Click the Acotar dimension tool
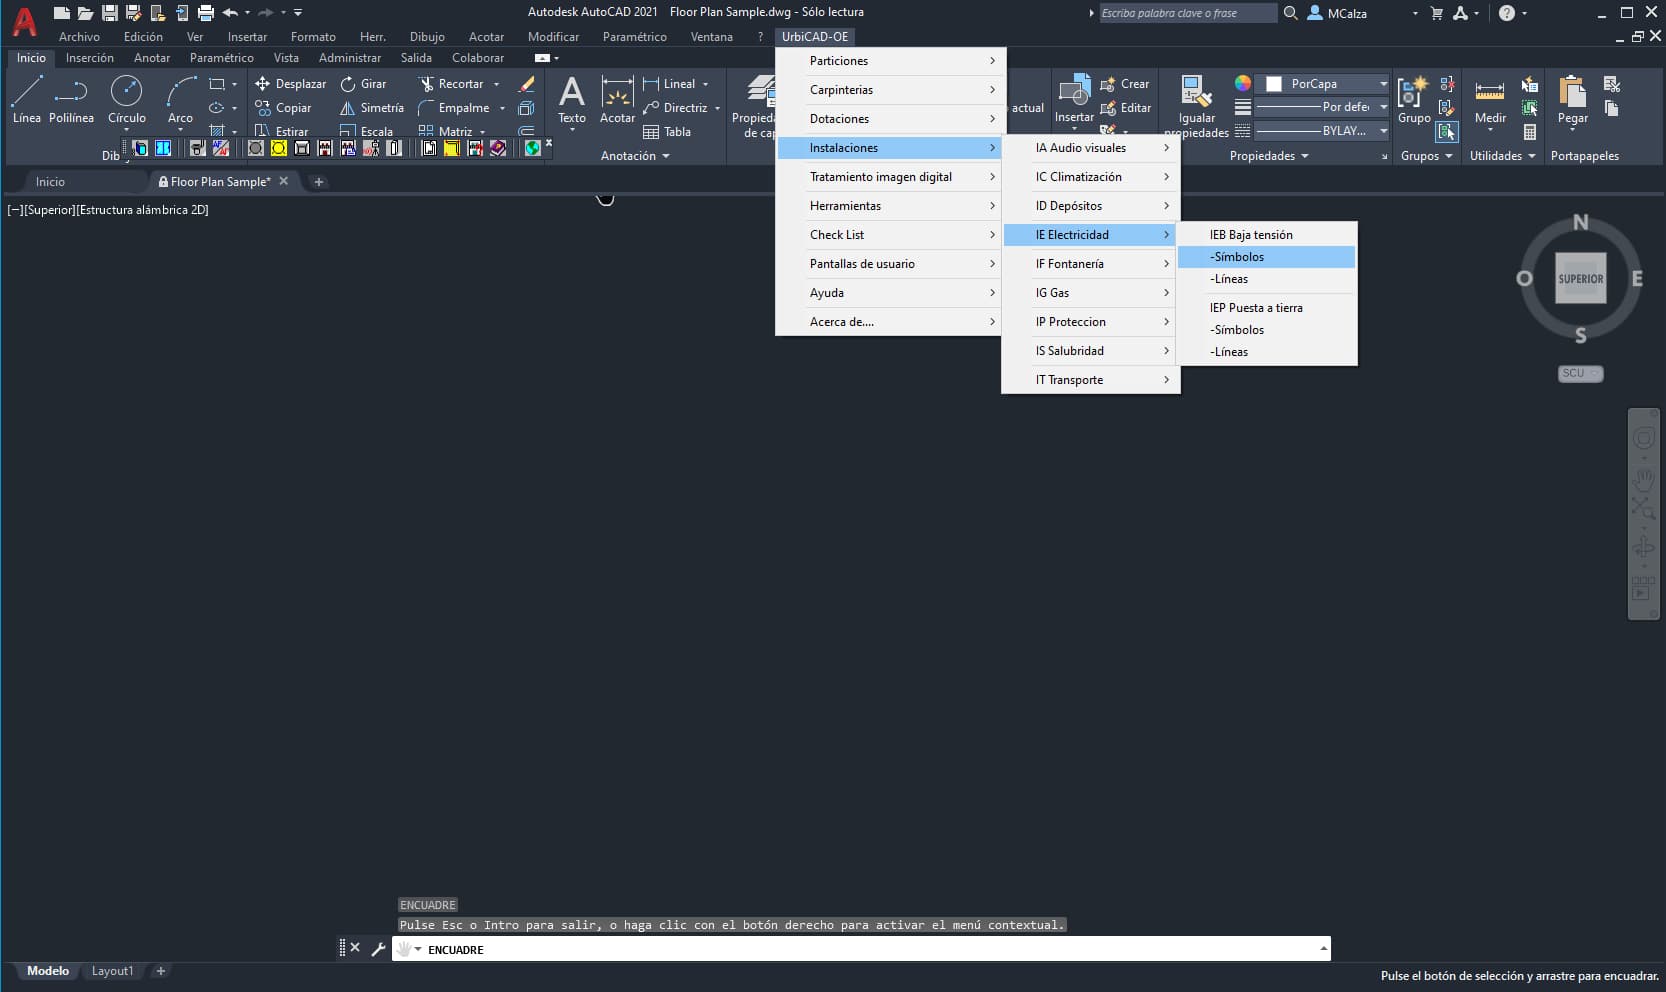Screen dimensions: 1666x992 (x=617, y=99)
